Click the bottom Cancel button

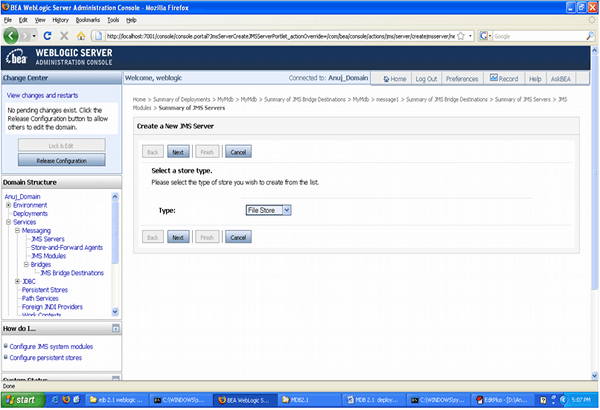(x=237, y=237)
